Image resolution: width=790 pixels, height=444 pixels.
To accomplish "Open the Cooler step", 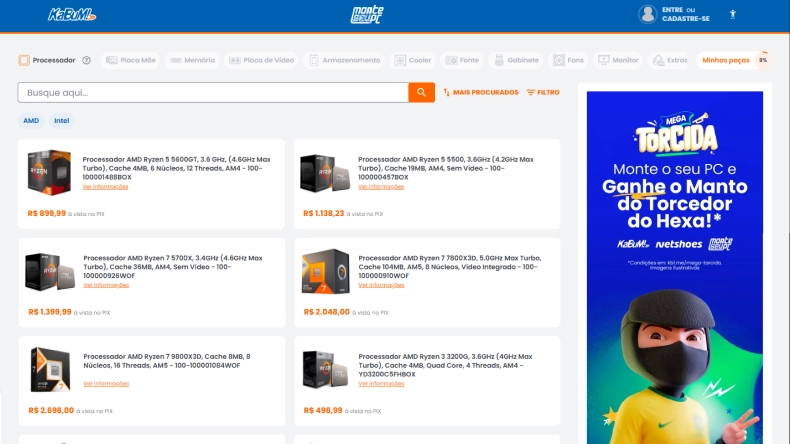I will tap(413, 60).
